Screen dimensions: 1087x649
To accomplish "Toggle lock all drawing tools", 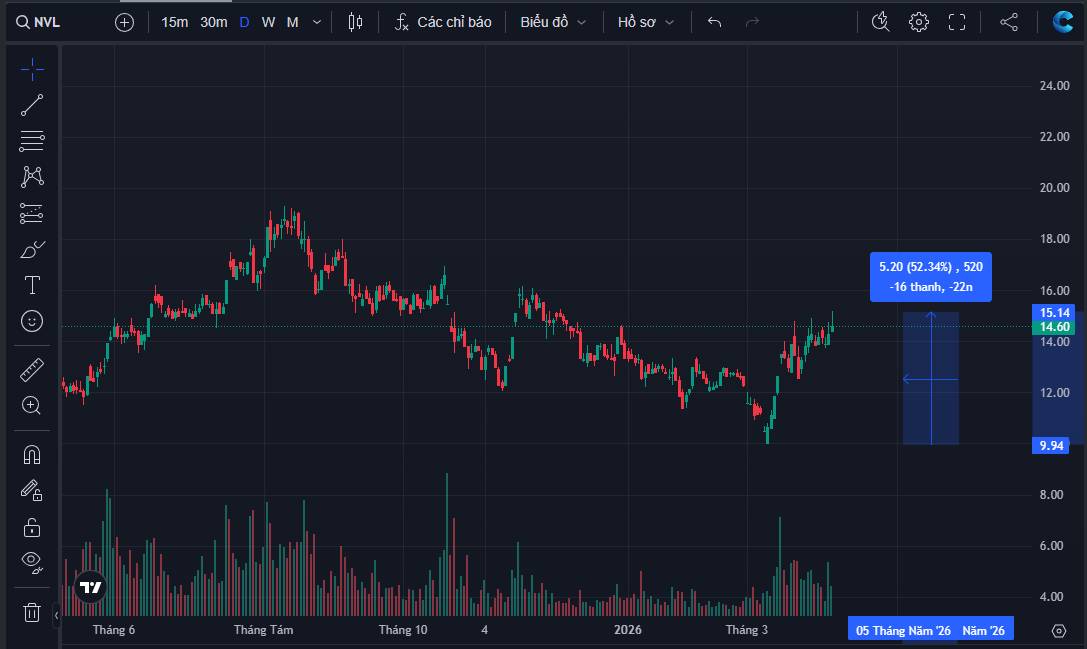I will 32,527.
